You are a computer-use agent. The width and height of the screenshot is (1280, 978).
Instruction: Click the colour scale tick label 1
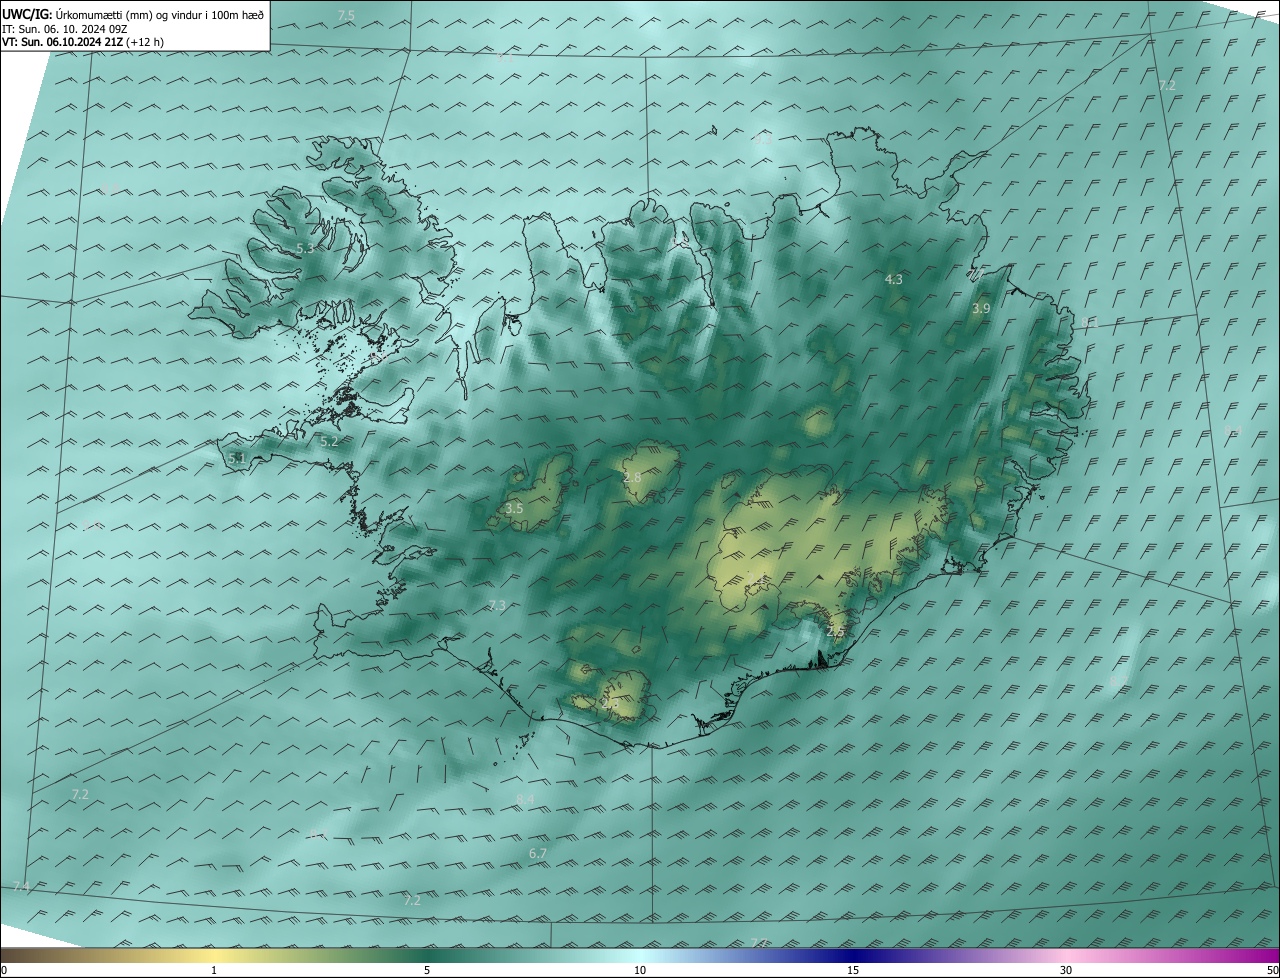214,970
